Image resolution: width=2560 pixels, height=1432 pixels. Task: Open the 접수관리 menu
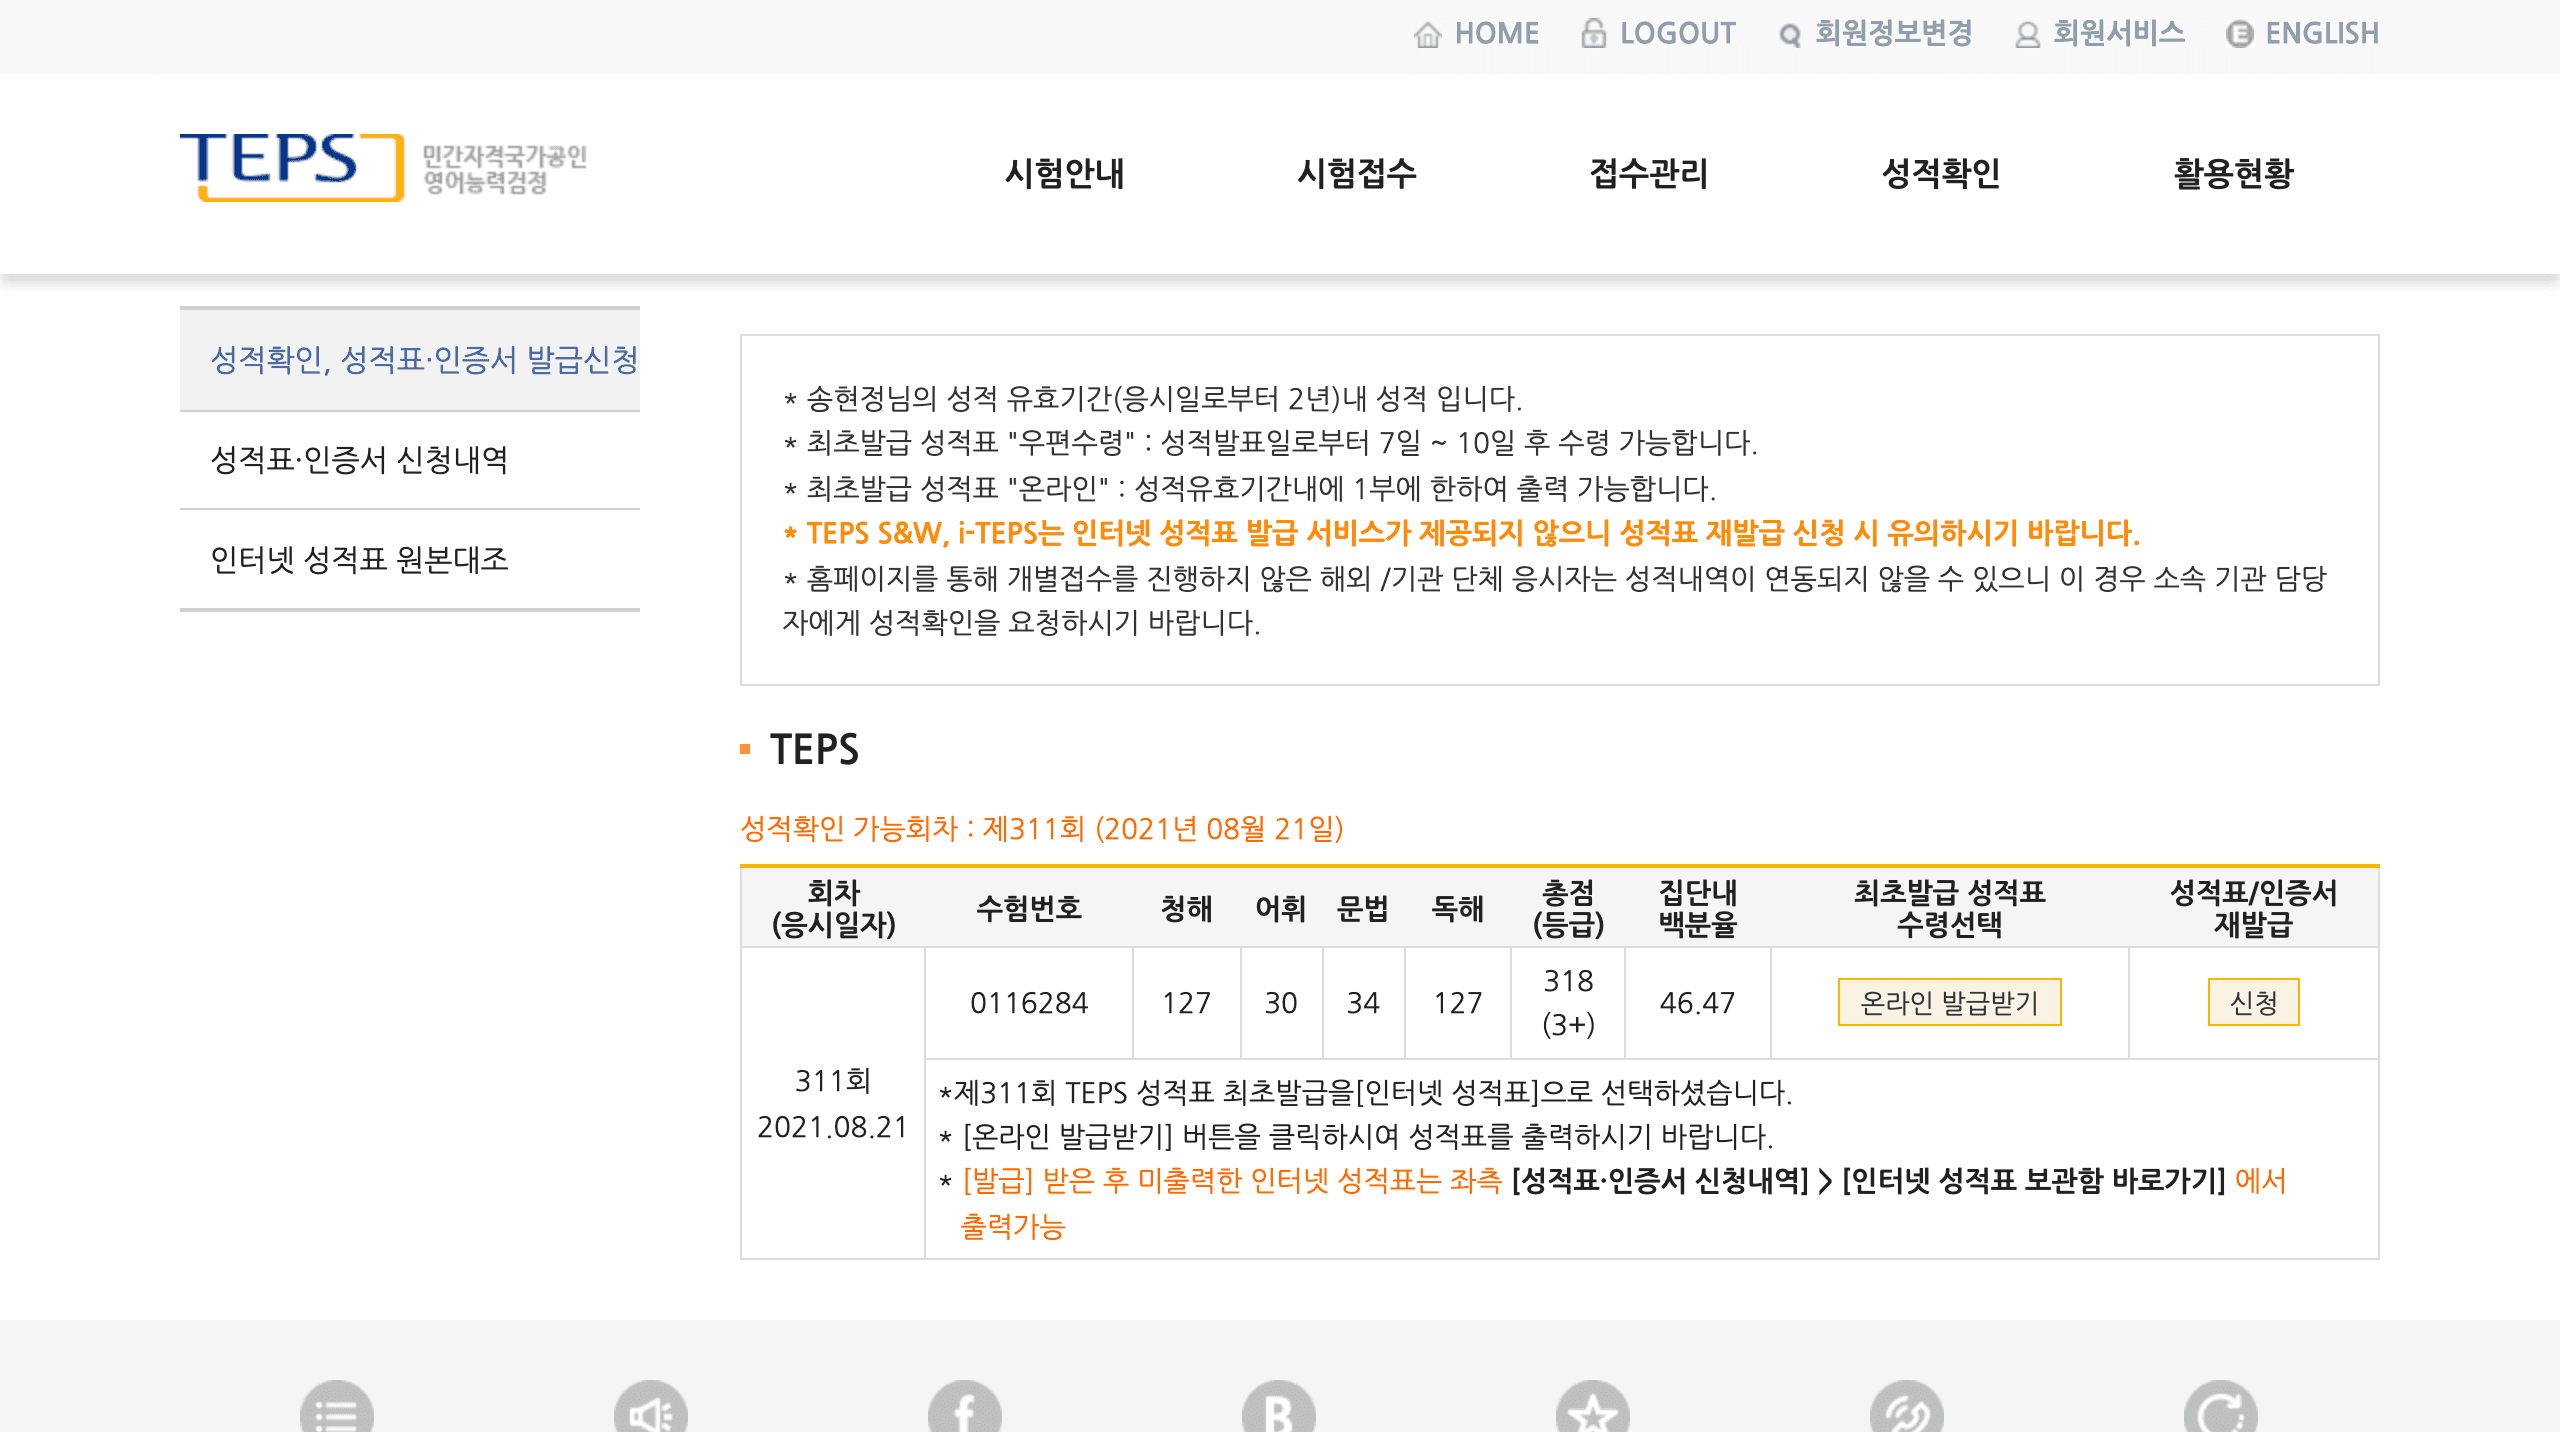(1649, 174)
